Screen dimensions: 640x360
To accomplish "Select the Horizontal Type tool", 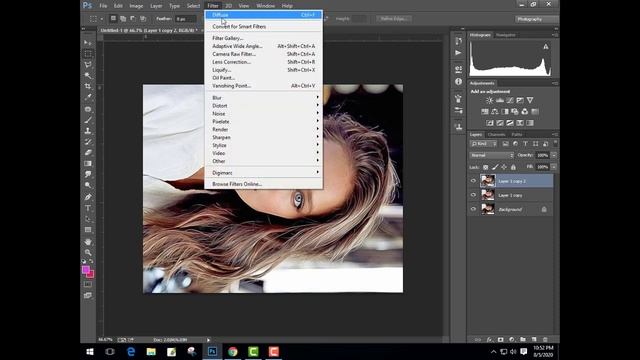I will click(88, 208).
